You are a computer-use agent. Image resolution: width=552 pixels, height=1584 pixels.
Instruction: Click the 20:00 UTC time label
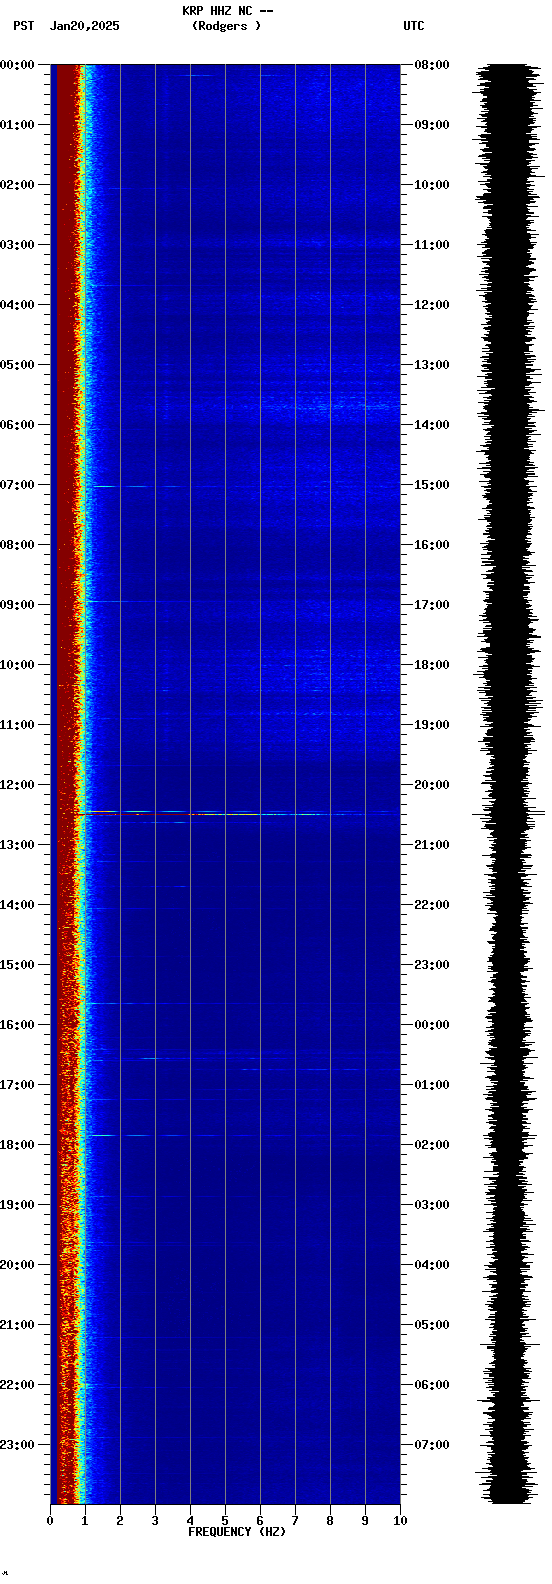pyautogui.click(x=432, y=785)
